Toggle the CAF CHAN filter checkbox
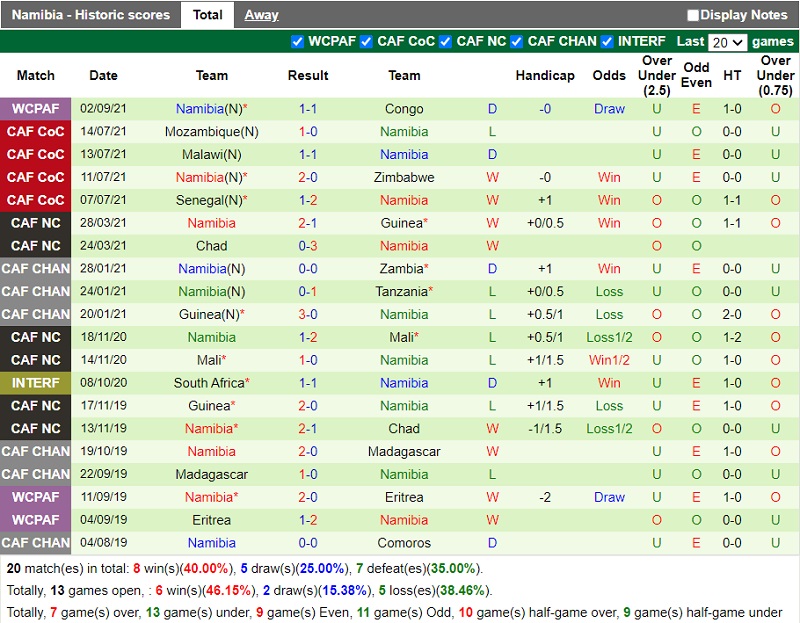The height and width of the screenshot is (623, 800). 516,42
